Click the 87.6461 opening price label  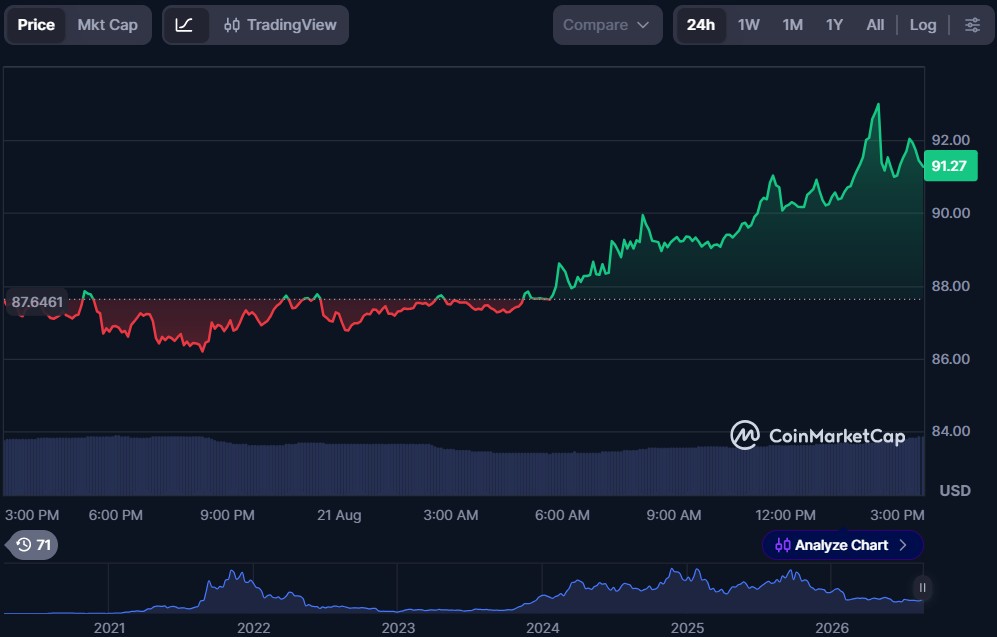tap(36, 302)
